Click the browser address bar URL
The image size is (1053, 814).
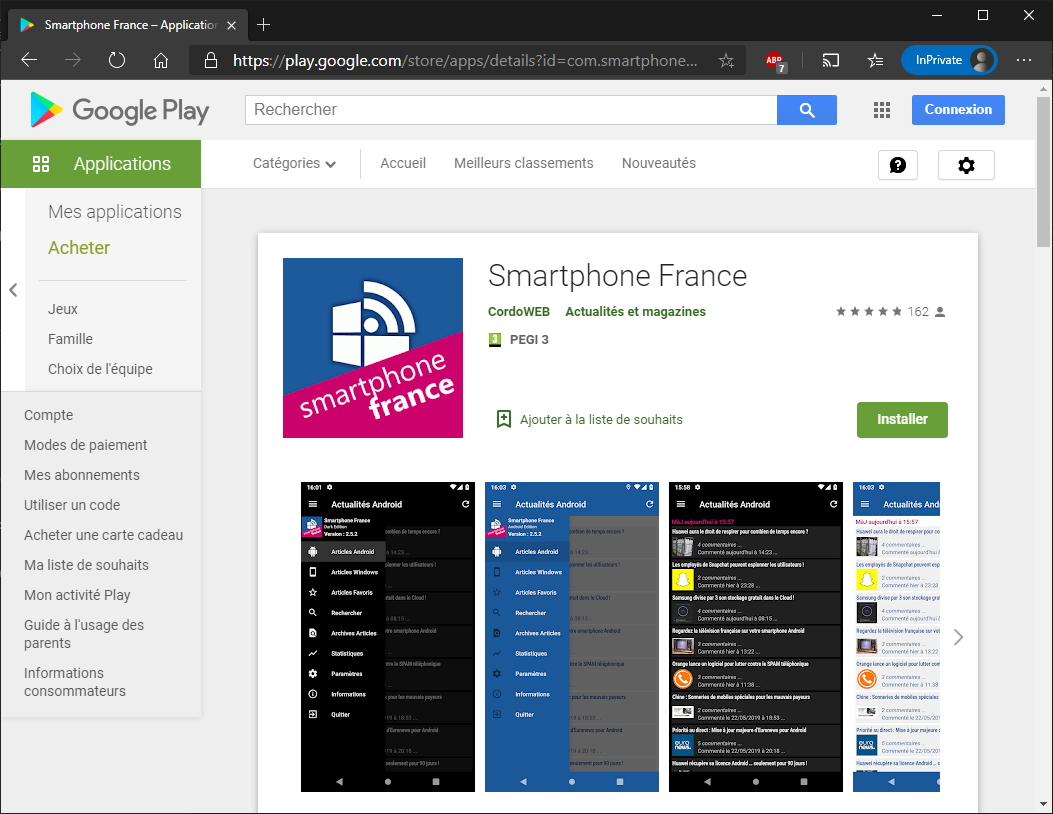point(465,60)
